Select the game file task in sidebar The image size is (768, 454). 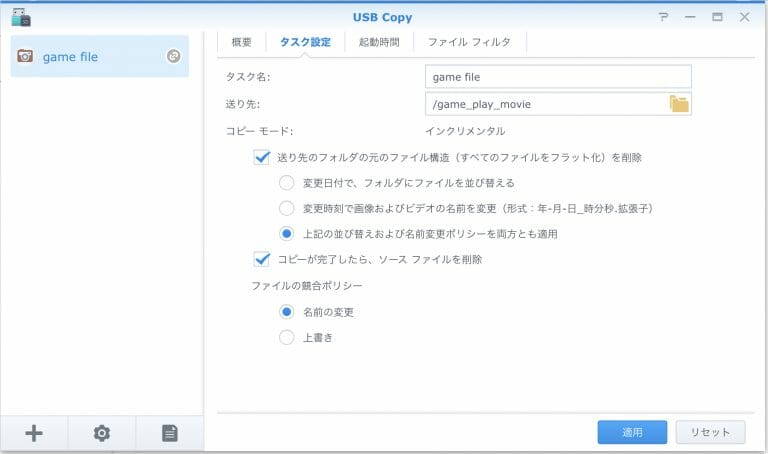pyautogui.click(x=100, y=56)
